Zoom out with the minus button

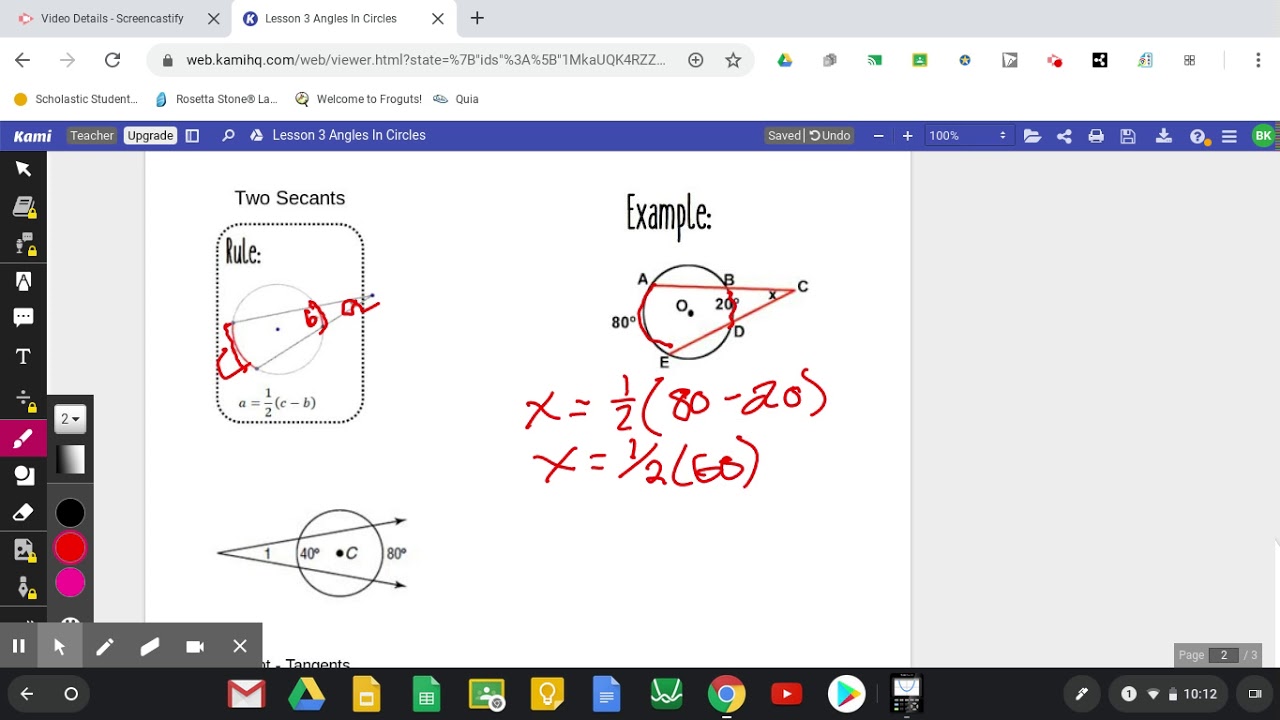(x=878, y=136)
